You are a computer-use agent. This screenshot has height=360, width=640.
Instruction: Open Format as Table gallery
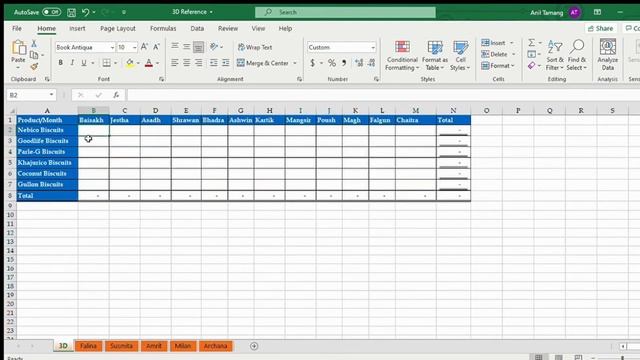pyautogui.click(x=435, y=56)
